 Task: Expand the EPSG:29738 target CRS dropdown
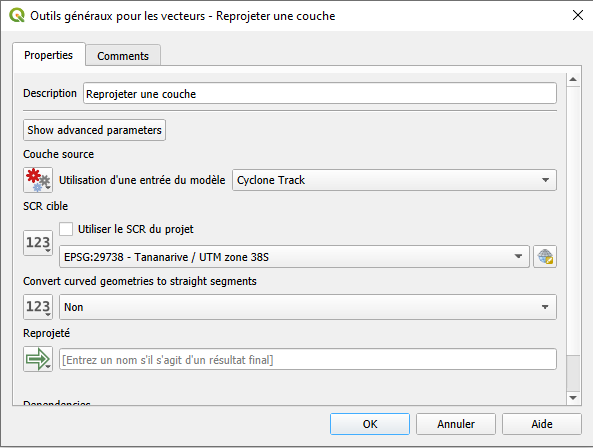tap(294, 257)
